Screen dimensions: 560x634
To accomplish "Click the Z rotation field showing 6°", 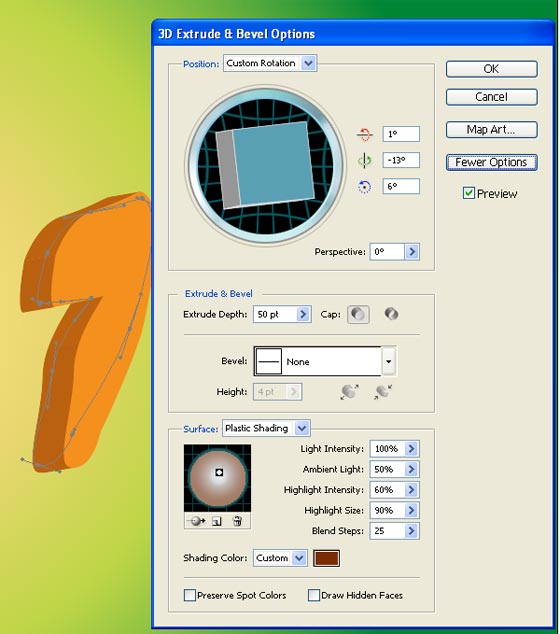I will 401,186.
